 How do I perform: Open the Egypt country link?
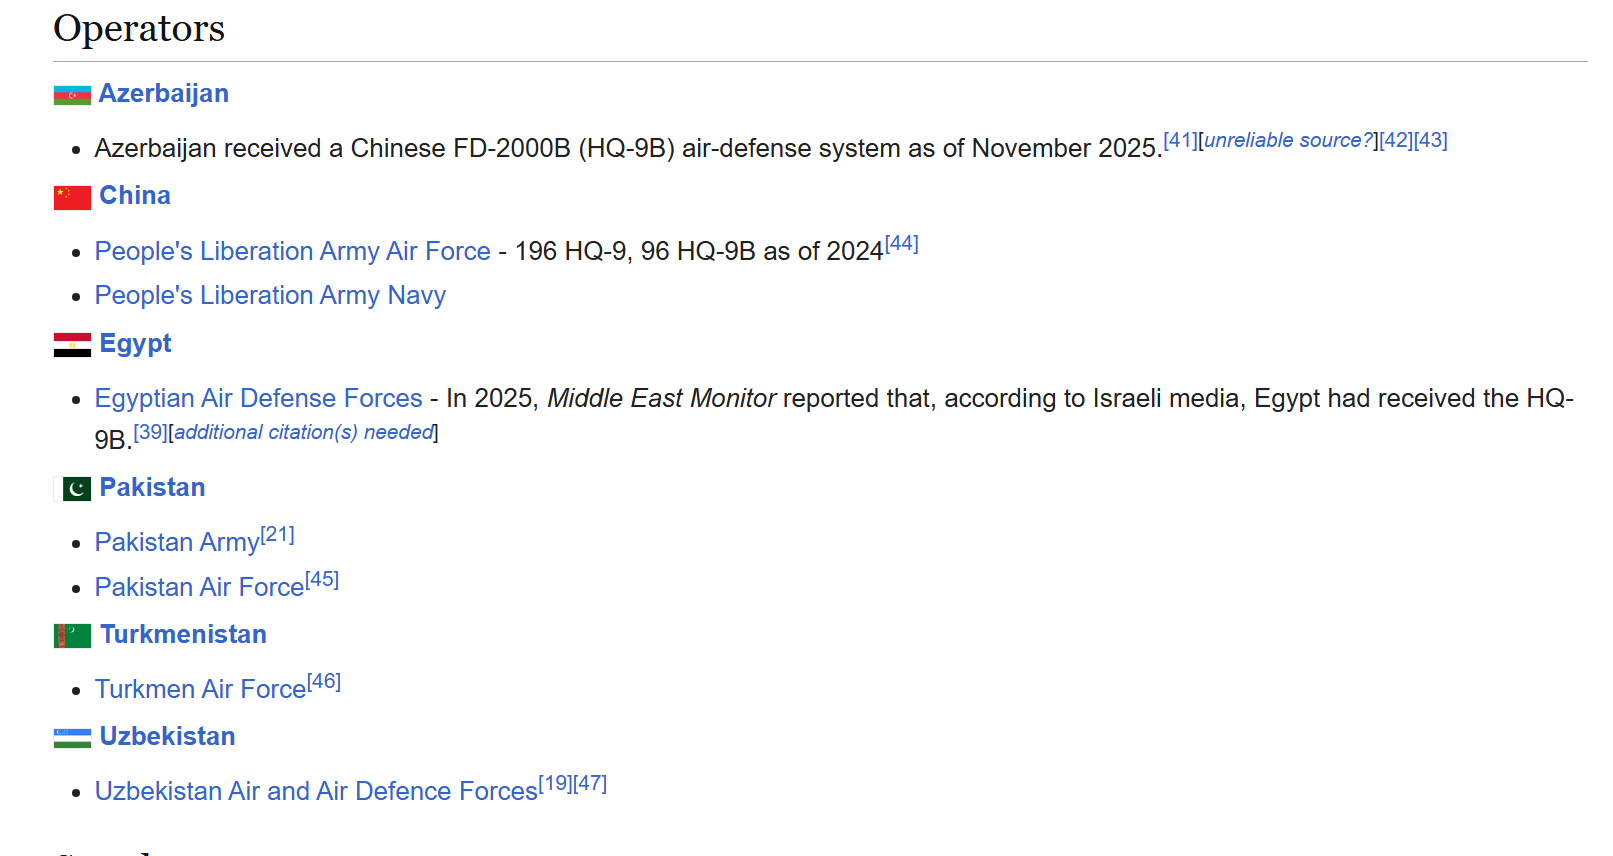point(136,344)
